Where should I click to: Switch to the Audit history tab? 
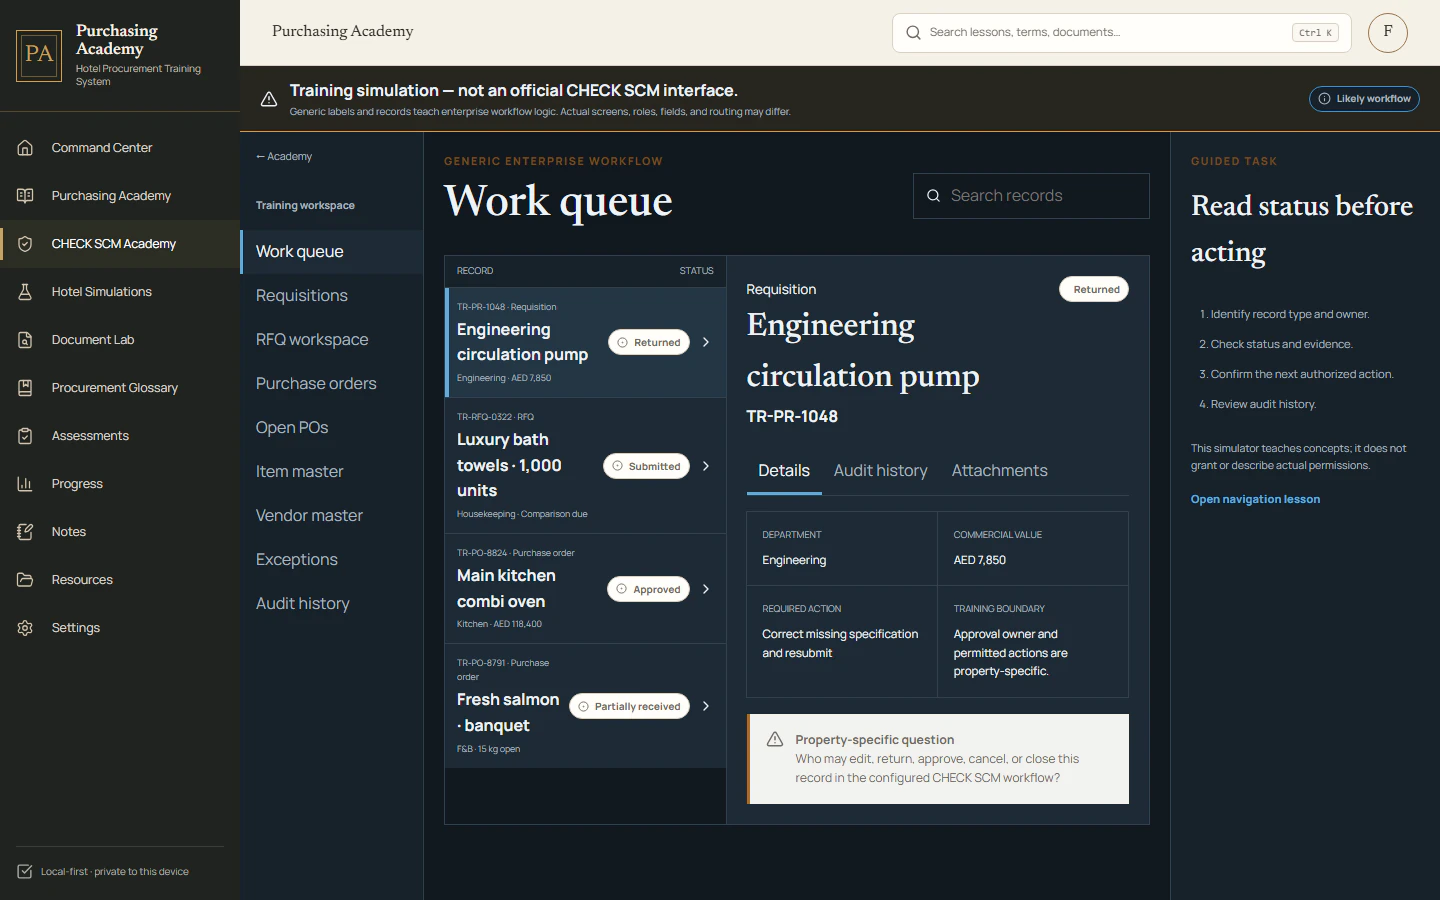coord(881,471)
